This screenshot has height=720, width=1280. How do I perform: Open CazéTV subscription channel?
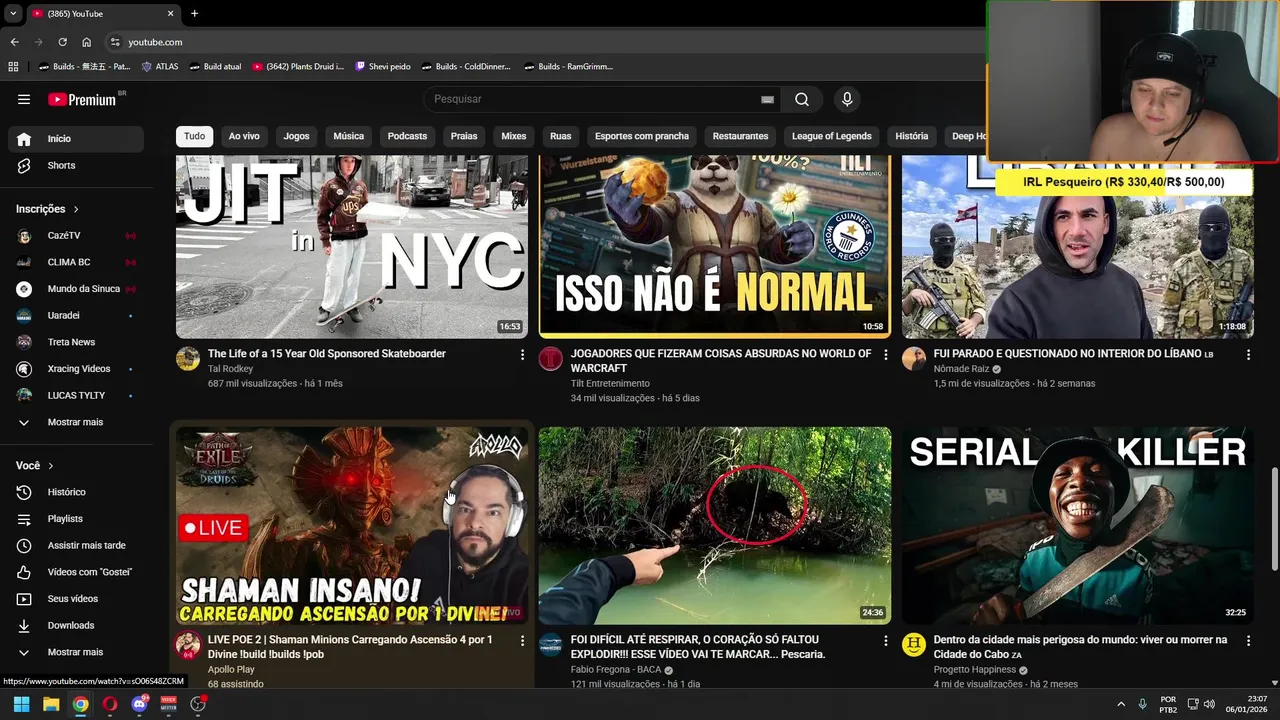coord(76,236)
